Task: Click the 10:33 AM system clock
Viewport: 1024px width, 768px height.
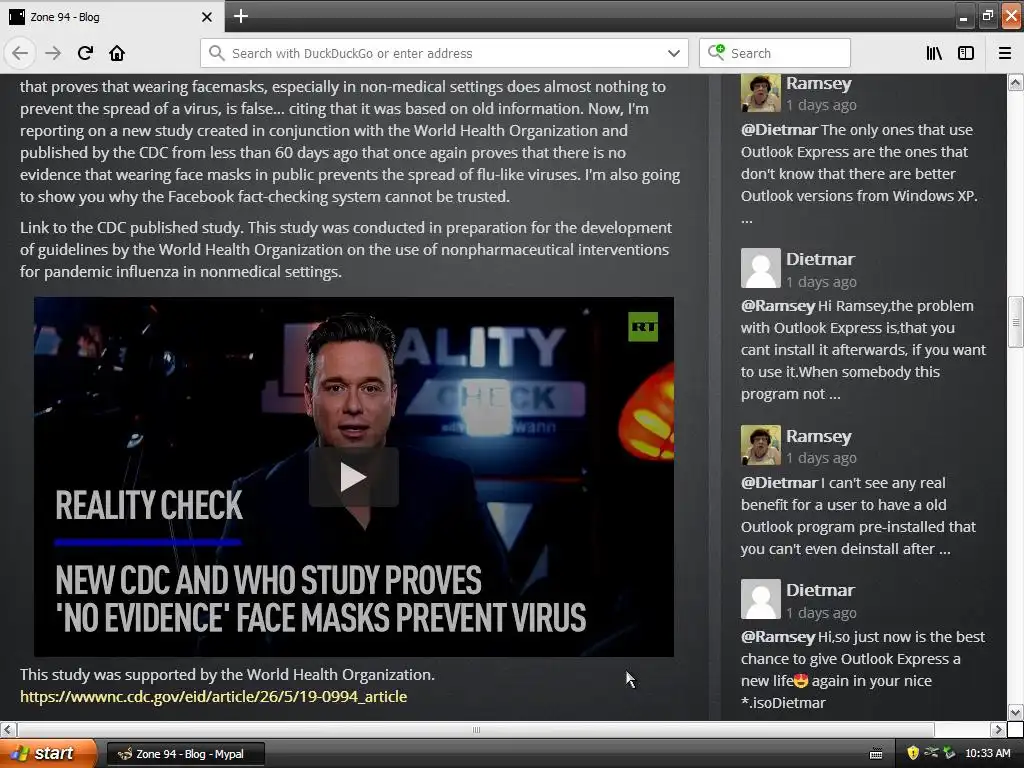Action: point(987,754)
